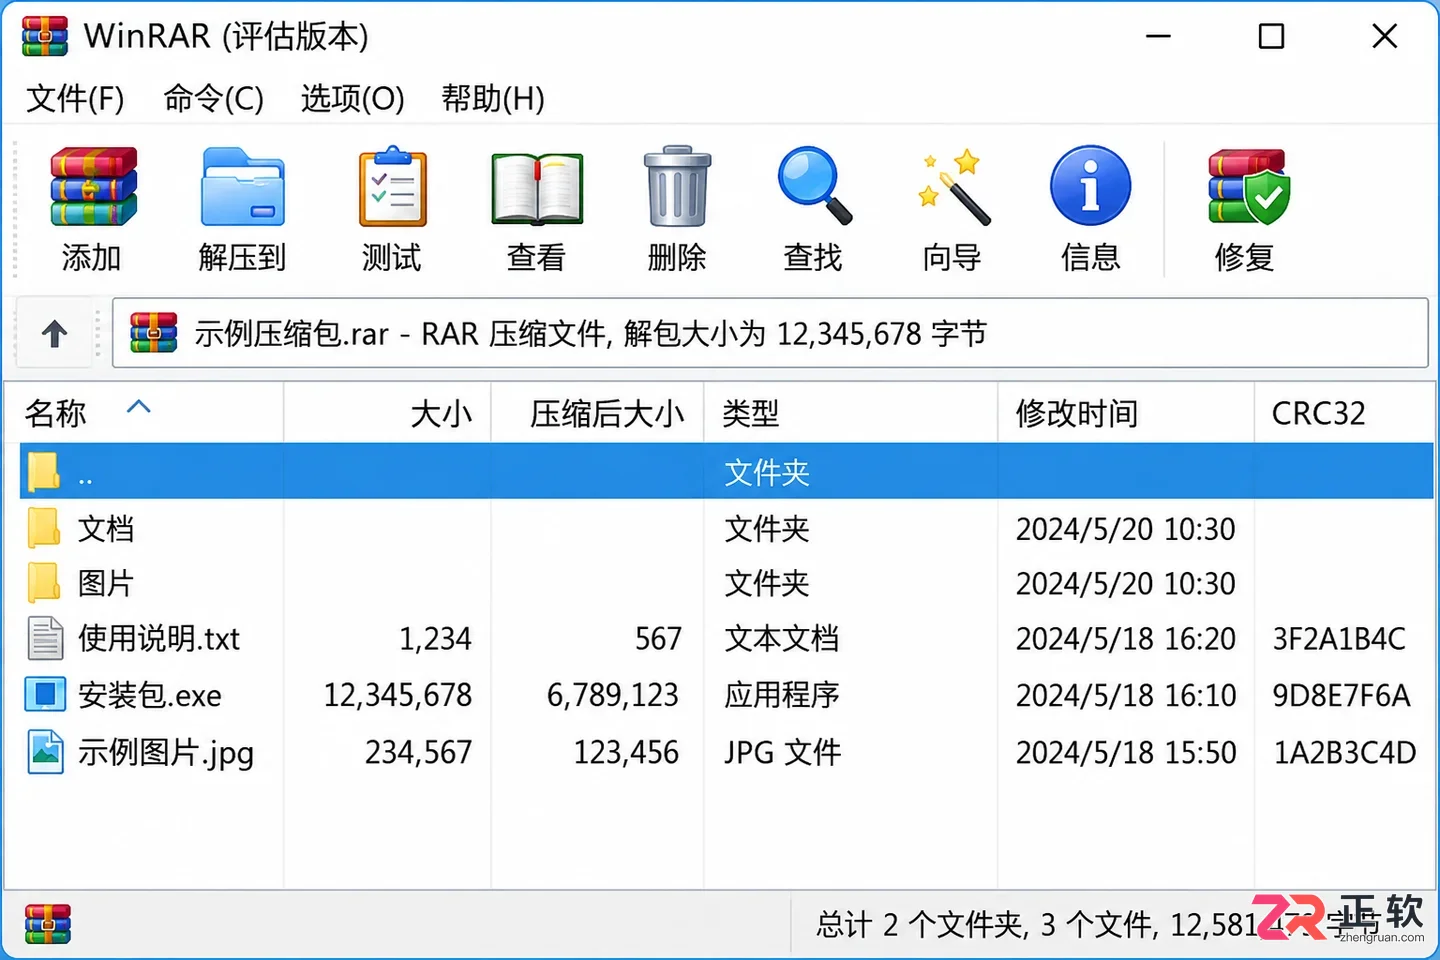Click the archive icon in the address bar
Image resolution: width=1440 pixels, height=960 pixels.
[x=154, y=333]
